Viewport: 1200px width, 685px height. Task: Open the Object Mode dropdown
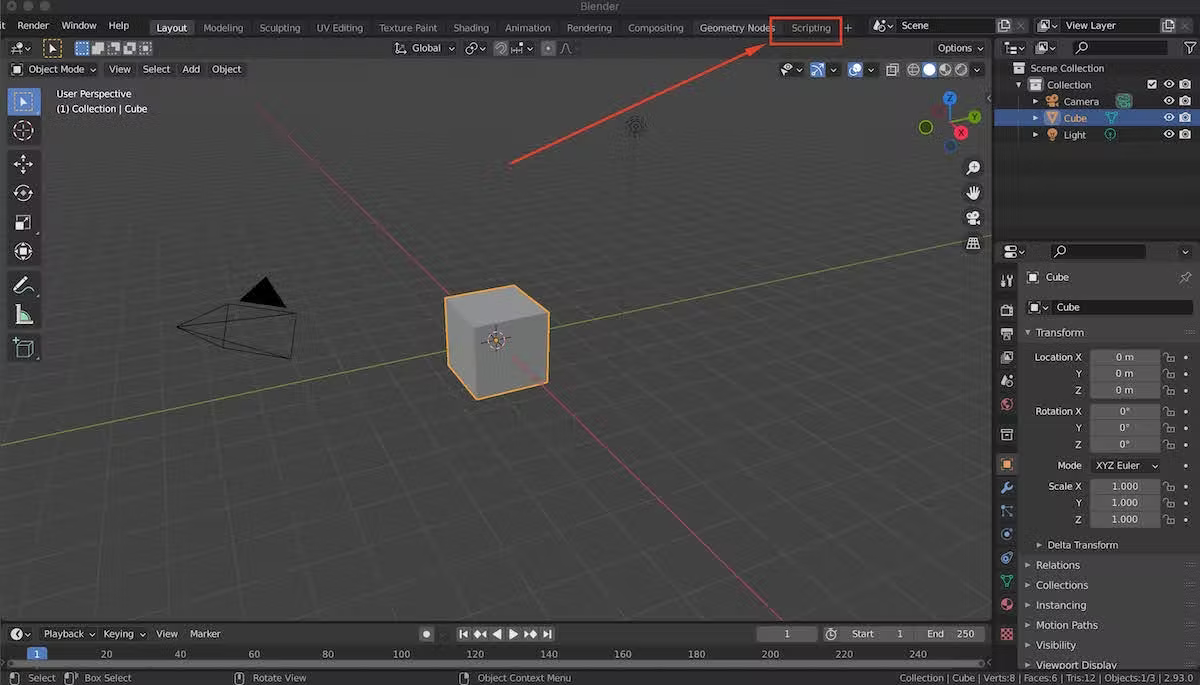click(x=52, y=69)
